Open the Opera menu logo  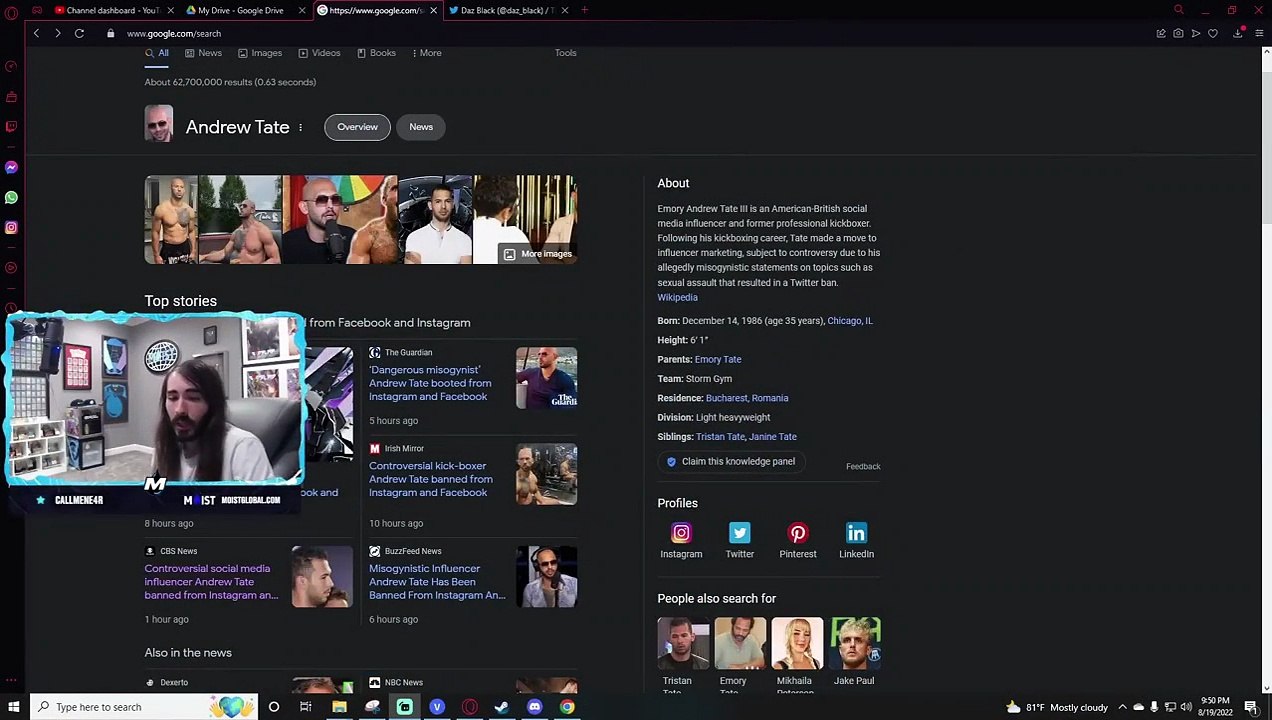[11, 12]
